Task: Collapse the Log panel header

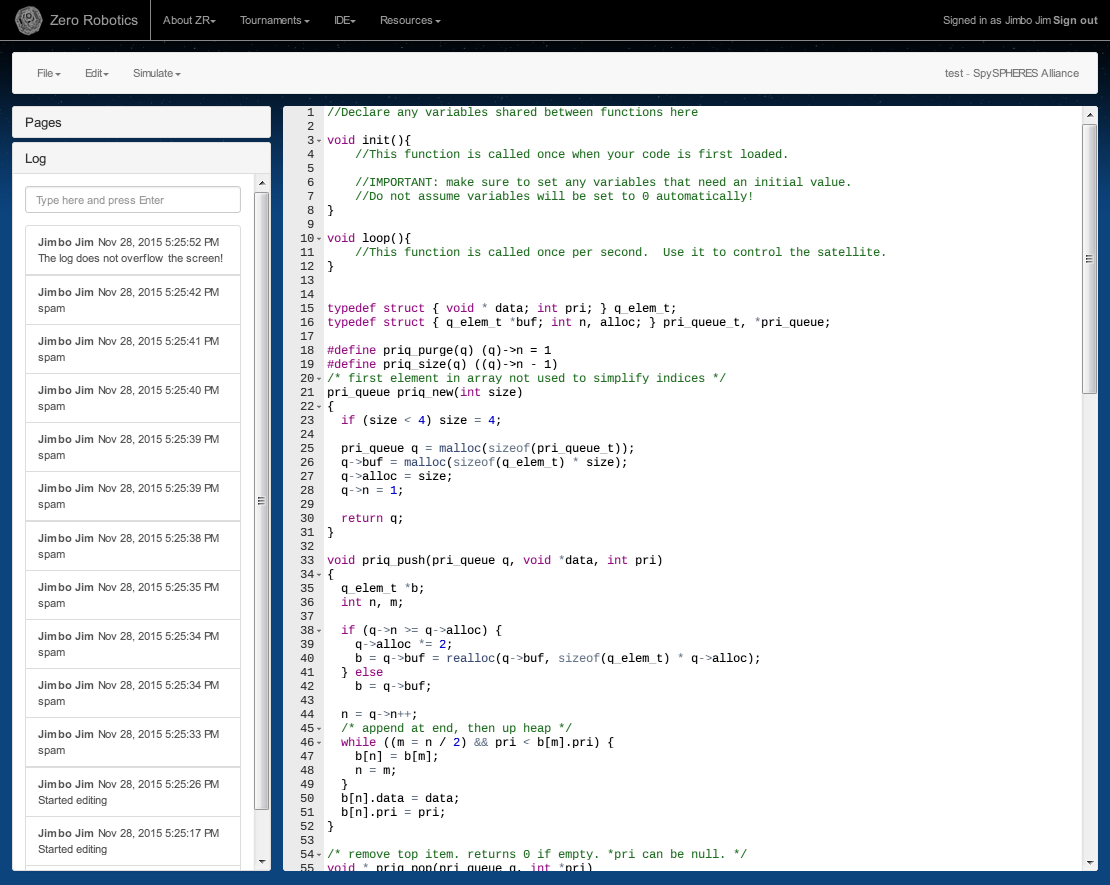Action: coord(142,159)
